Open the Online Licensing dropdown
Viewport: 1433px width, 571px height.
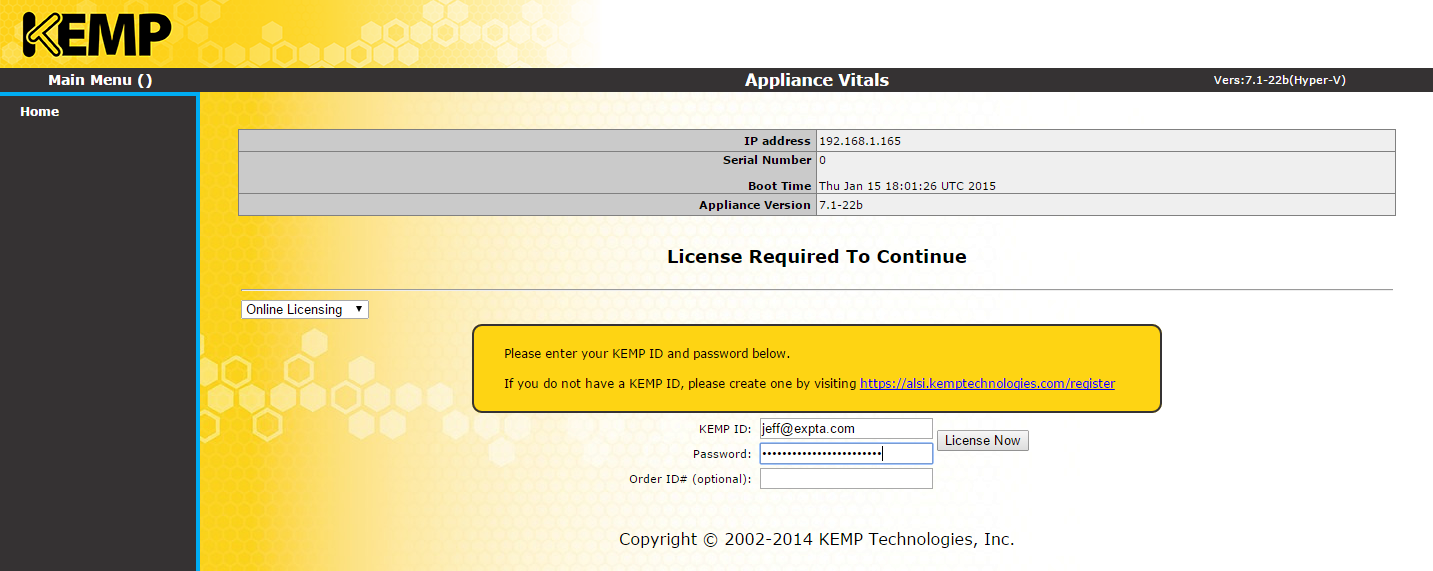pyautogui.click(x=305, y=309)
